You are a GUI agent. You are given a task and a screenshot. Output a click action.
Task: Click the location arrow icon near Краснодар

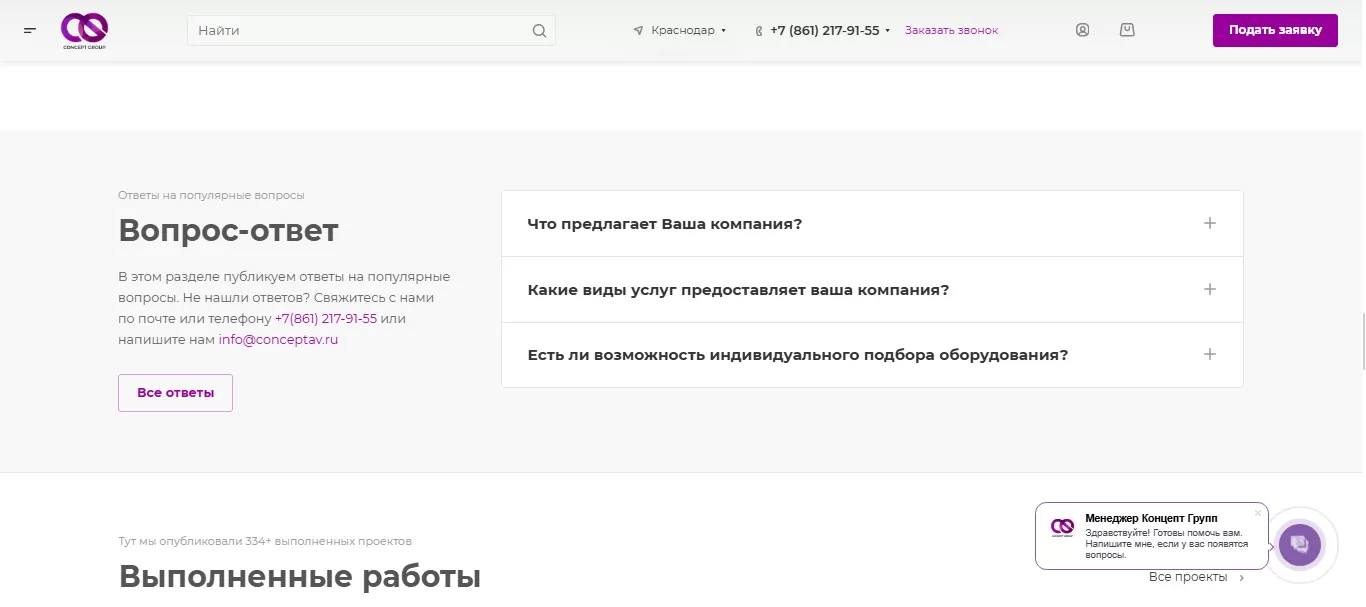pyautogui.click(x=638, y=31)
